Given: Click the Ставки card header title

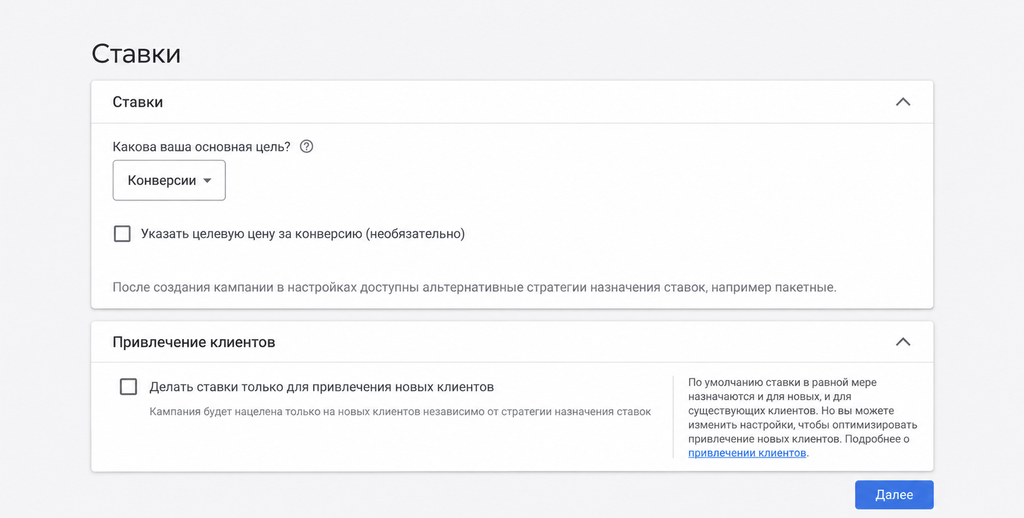Looking at the screenshot, I should [138, 102].
